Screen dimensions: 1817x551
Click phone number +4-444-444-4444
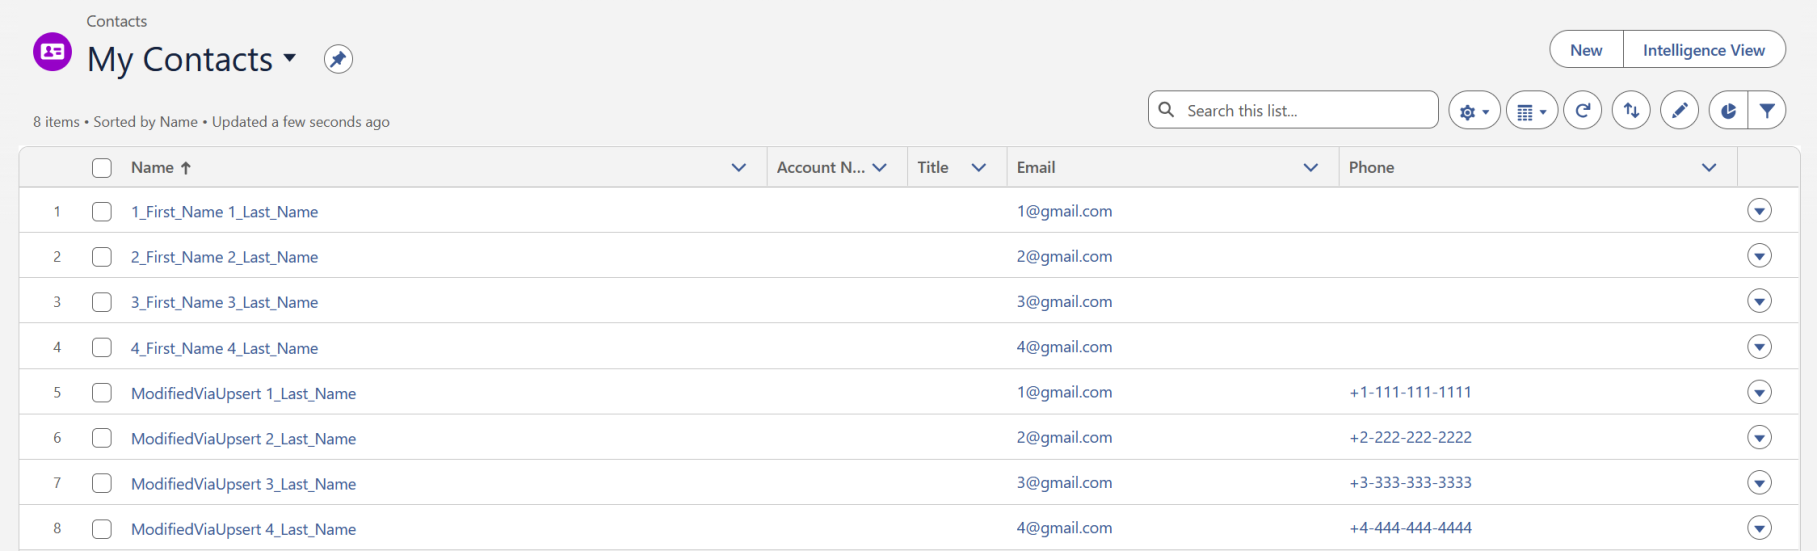click(x=1410, y=528)
